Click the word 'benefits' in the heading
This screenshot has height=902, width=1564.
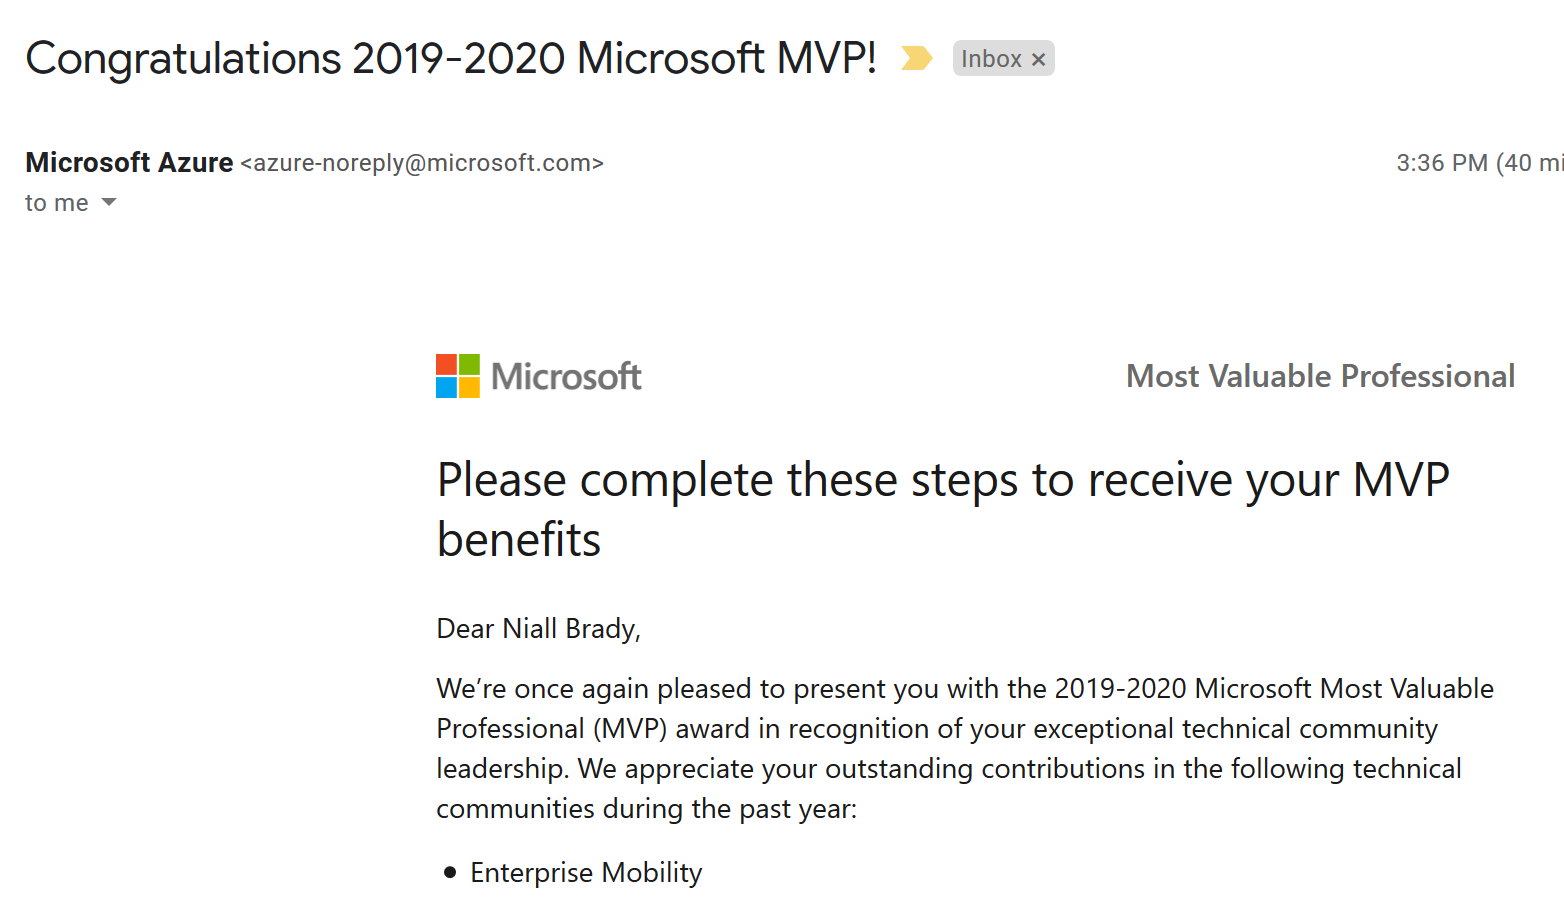(x=519, y=540)
